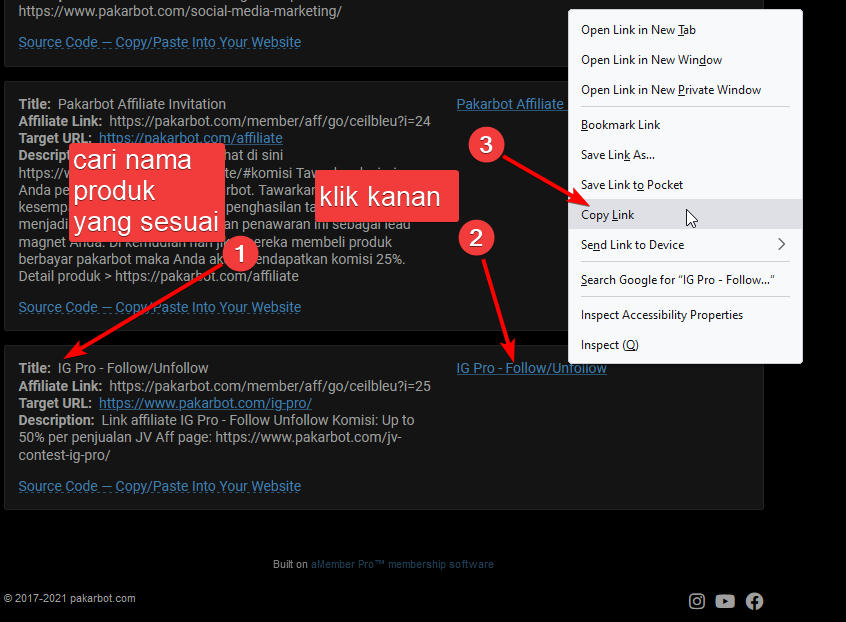Screen dimensions: 846x622
Task: Open the aMember Pro membership software link
Action: click(402, 564)
